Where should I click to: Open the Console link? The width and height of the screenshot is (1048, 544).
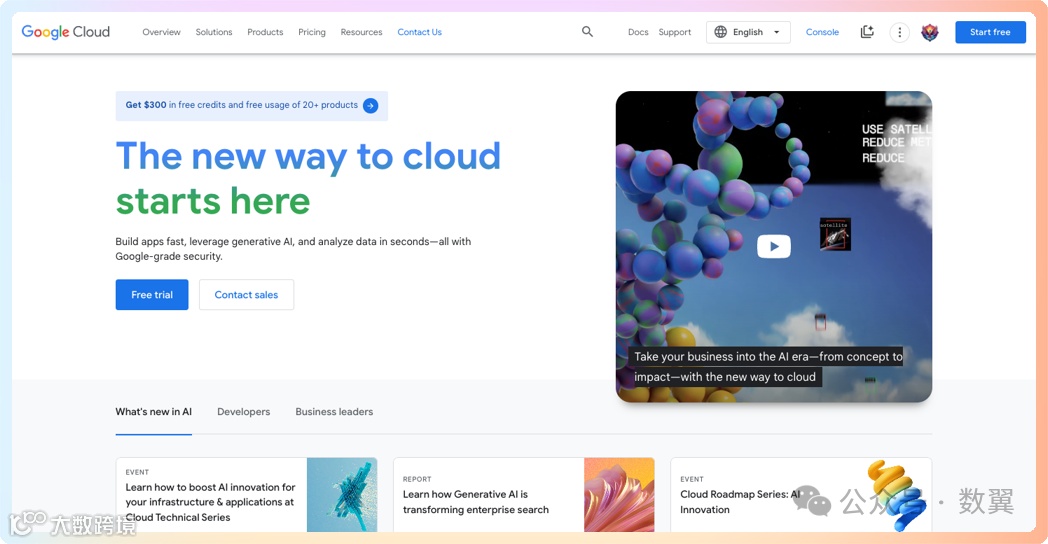(822, 32)
